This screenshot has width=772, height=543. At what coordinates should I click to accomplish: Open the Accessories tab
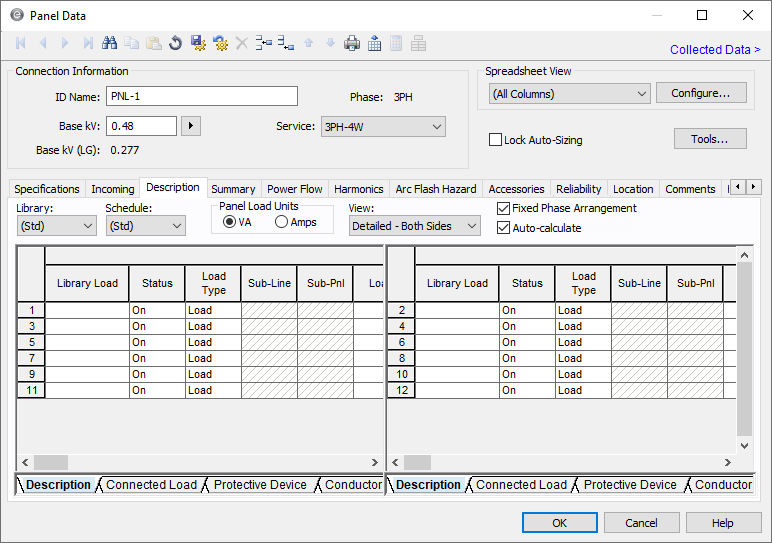tap(516, 189)
